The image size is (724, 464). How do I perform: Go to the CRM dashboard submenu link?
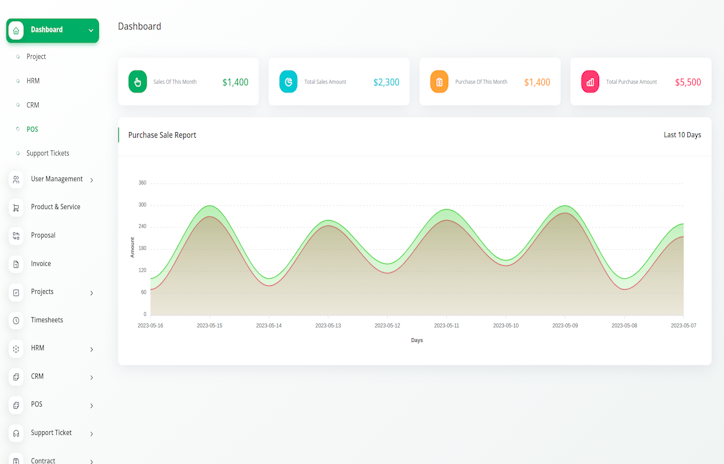coord(33,105)
